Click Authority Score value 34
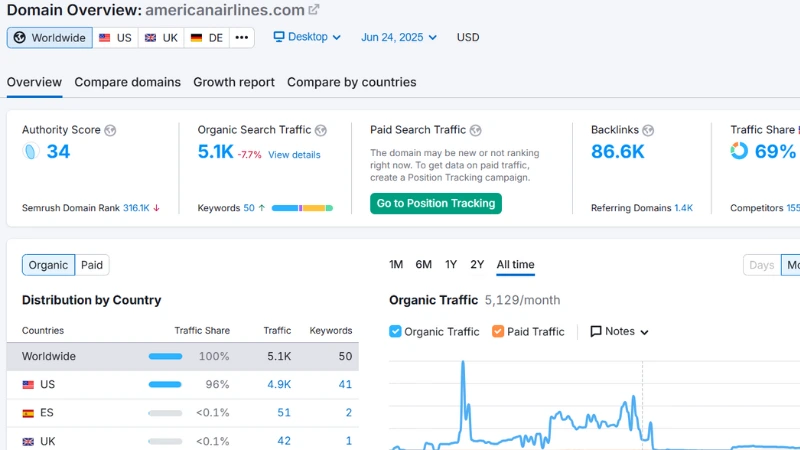Viewport: 800px width, 450px height. tap(58, 152)
